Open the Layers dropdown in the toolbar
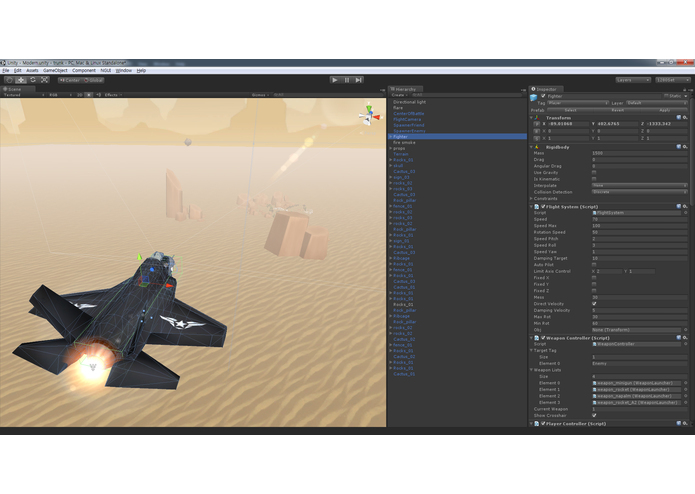This screenshot has height=494, width=695. click(x=633, y=80)
